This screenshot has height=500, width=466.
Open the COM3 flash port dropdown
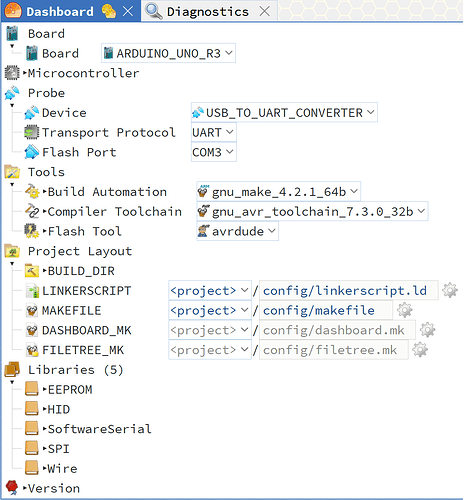pyautogui.click(x=214, y=152)
